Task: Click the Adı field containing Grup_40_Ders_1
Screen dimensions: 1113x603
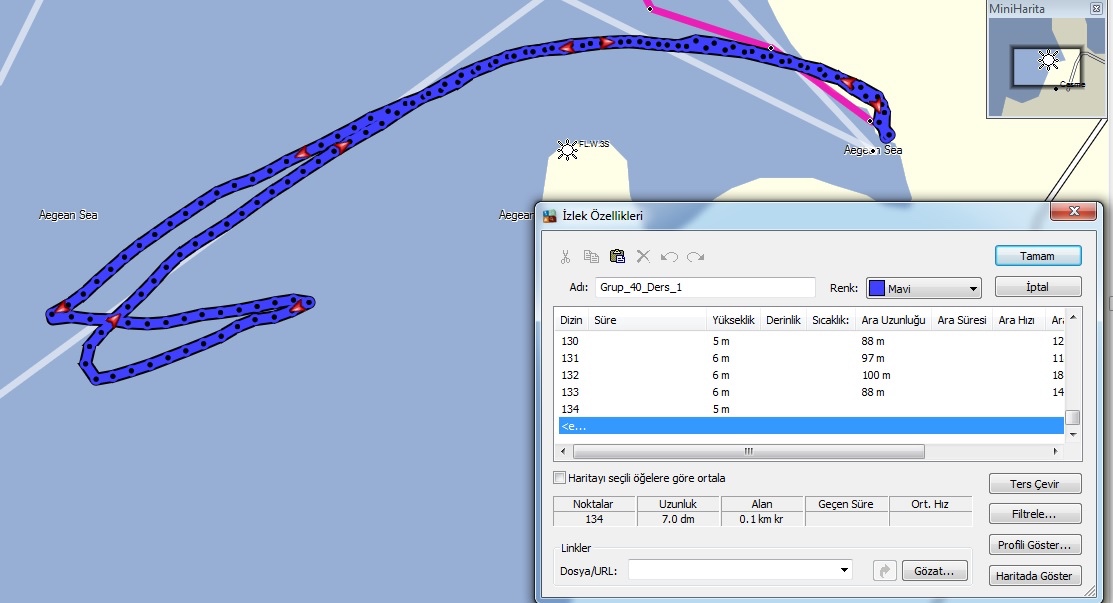Action: click(705, 287)
